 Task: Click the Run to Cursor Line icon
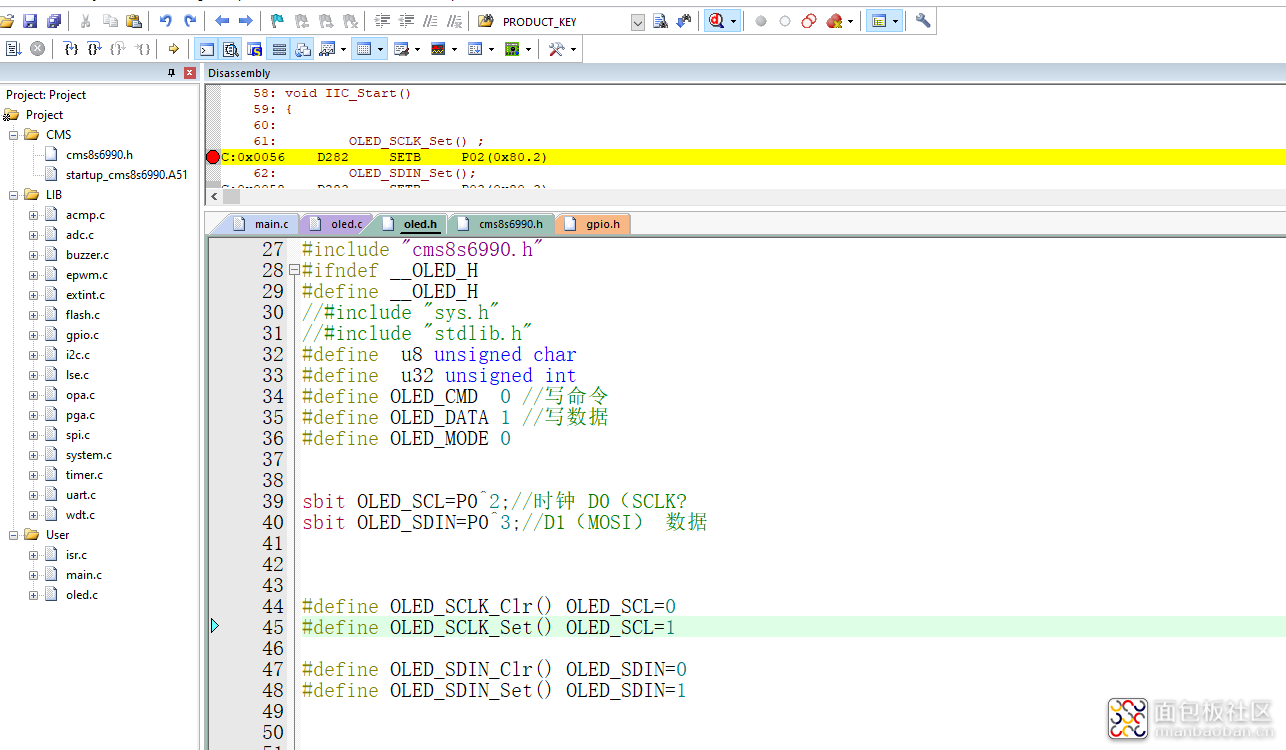[143, 48]
